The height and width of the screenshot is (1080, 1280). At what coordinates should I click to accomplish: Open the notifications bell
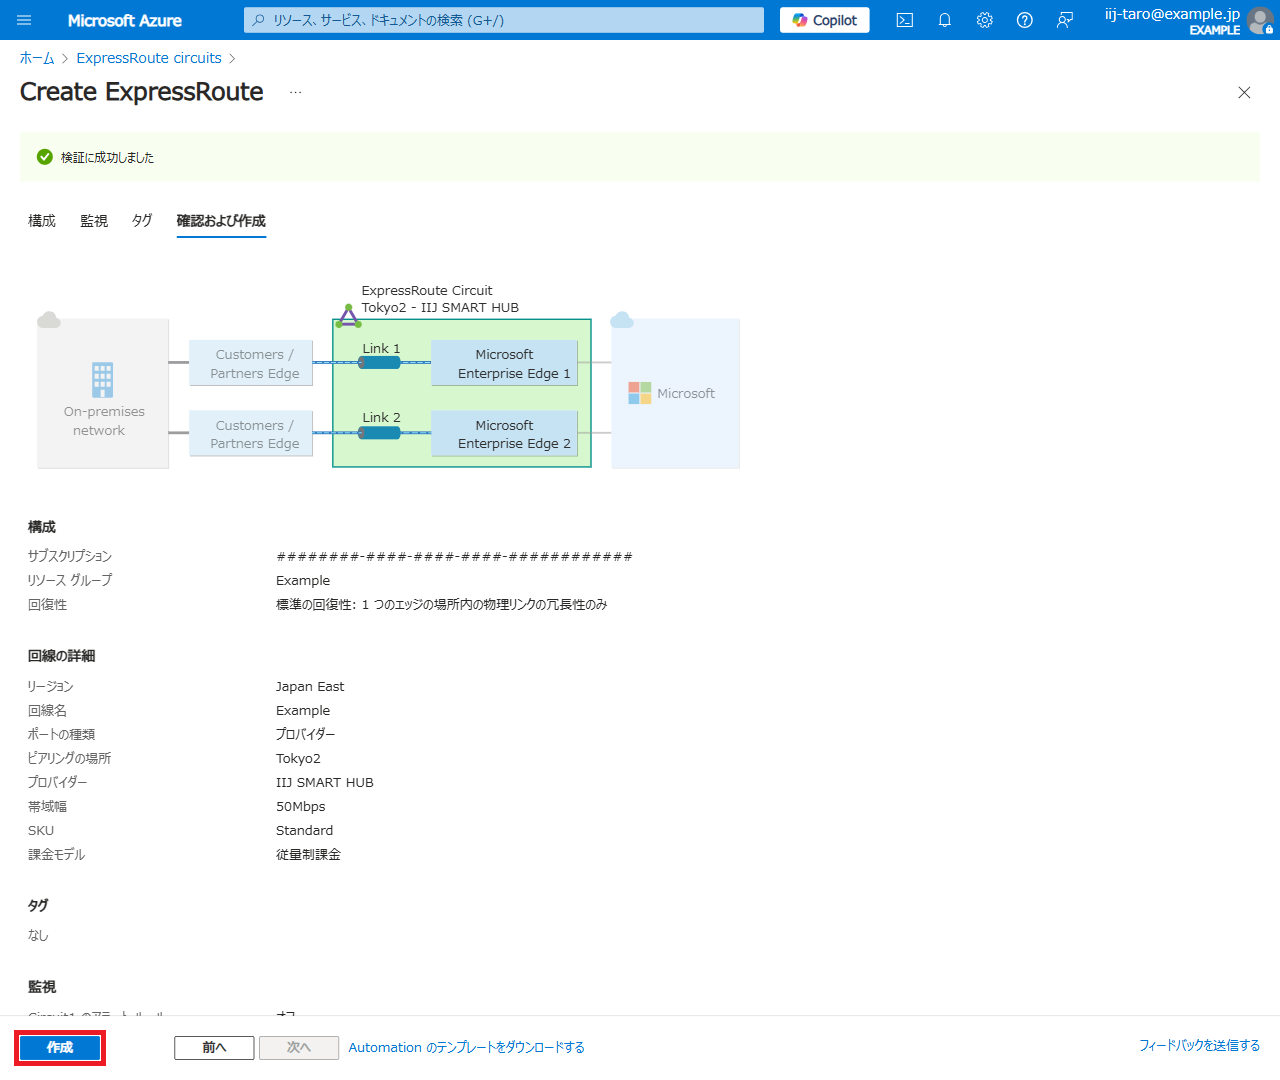[x=945, y=20]
